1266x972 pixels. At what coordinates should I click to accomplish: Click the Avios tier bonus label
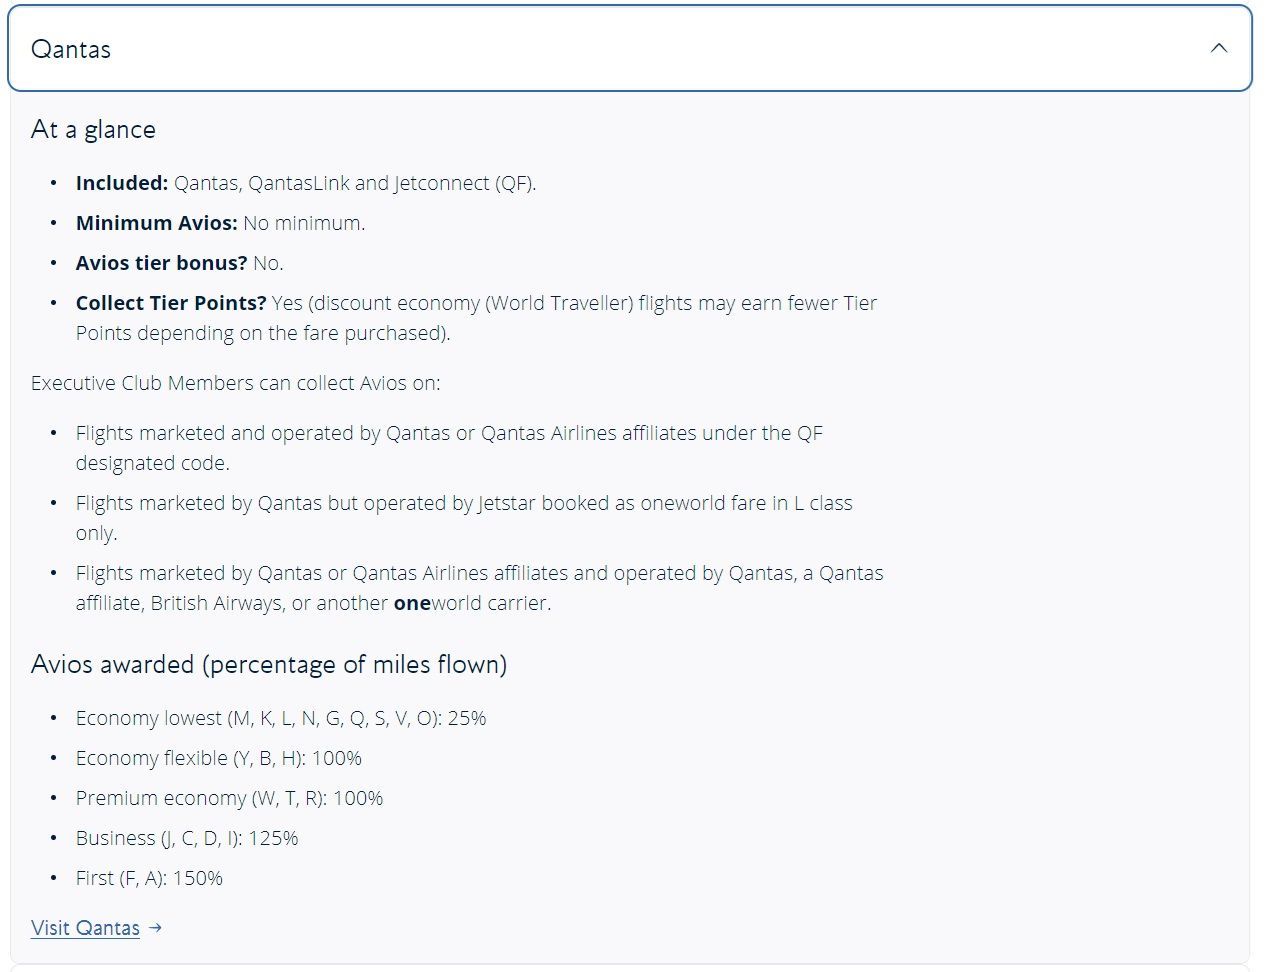[161, 263]
